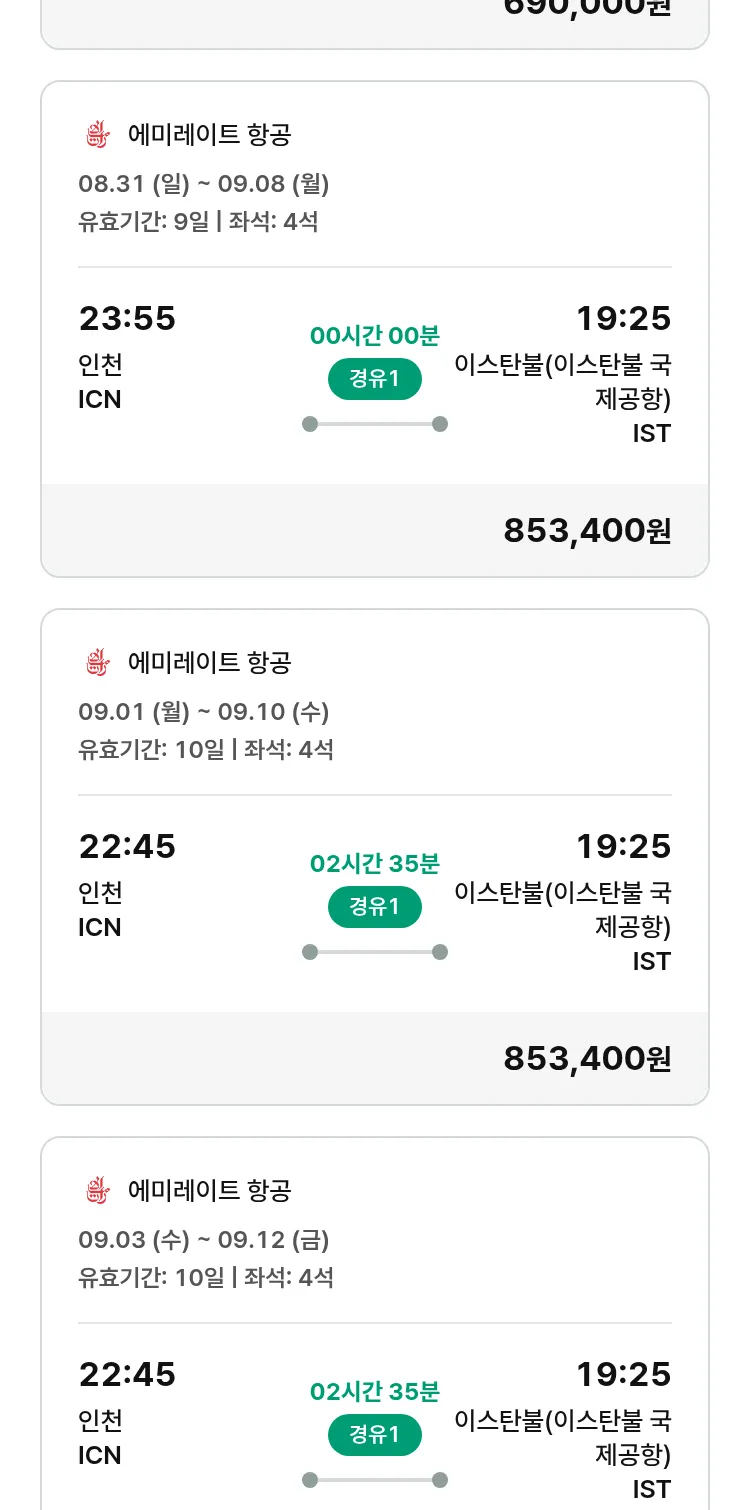The width and height of the screenshot is (750, 1510).
Task: Click Emirates logo on the 09.03 flight
Action: pyautogui.click(x=96, y=1191)
